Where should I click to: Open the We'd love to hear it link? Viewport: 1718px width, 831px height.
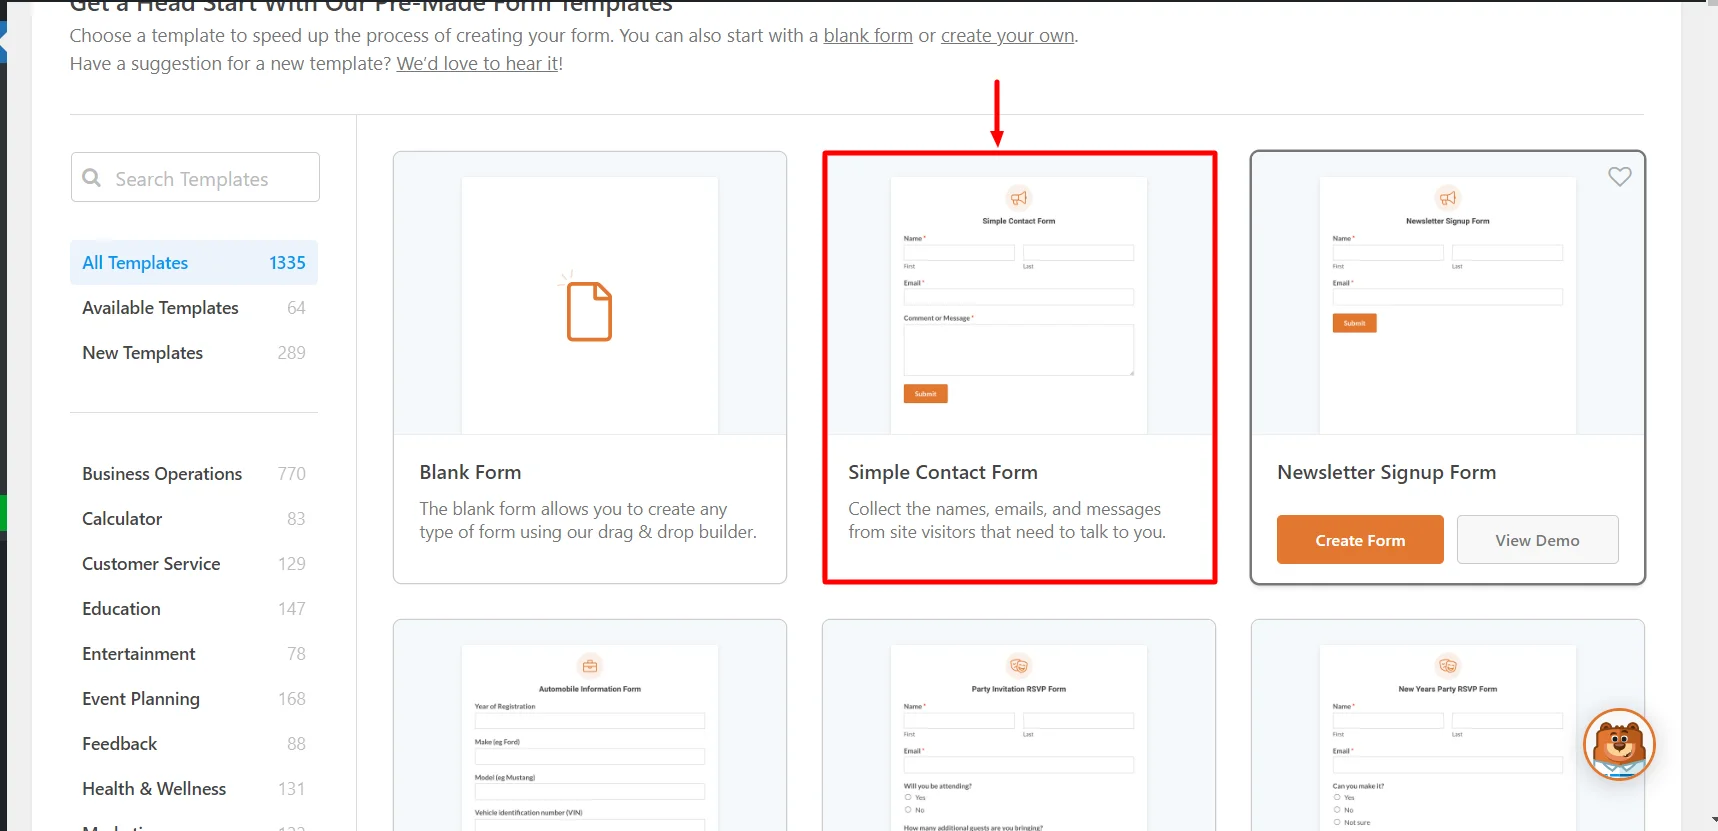[478, 63]
